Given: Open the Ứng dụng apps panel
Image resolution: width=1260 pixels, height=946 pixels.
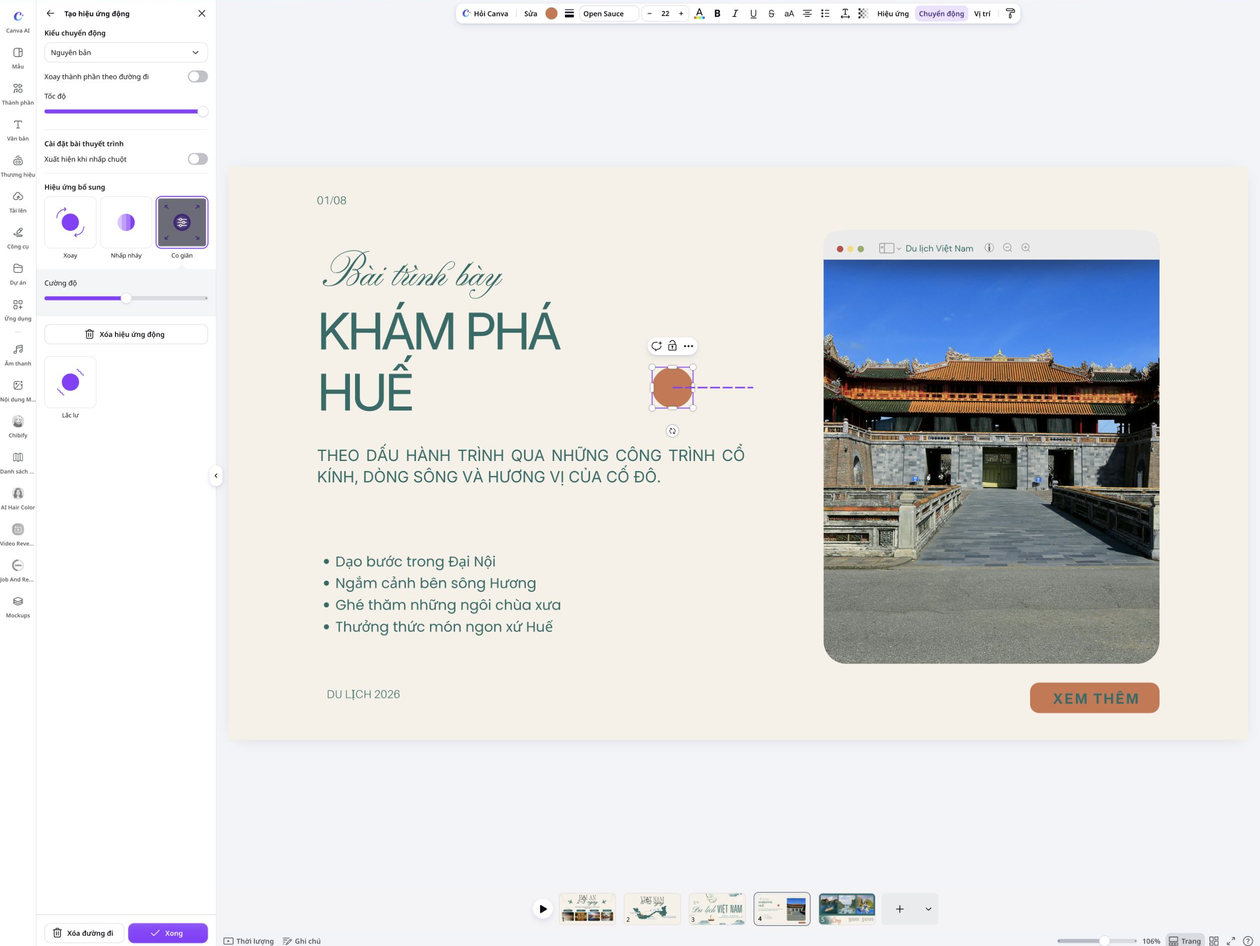Looking at the screenshot, I should click(x=18, y=309).
